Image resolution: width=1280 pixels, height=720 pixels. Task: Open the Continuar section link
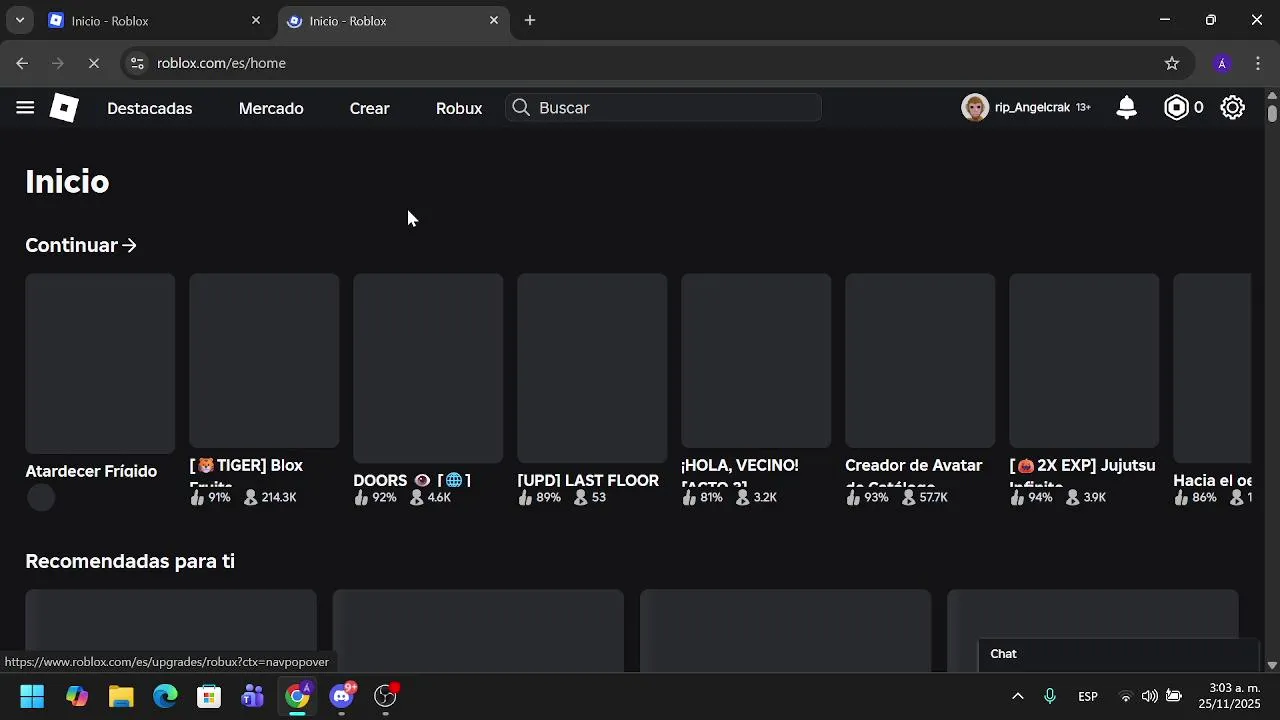click(81, 245)
